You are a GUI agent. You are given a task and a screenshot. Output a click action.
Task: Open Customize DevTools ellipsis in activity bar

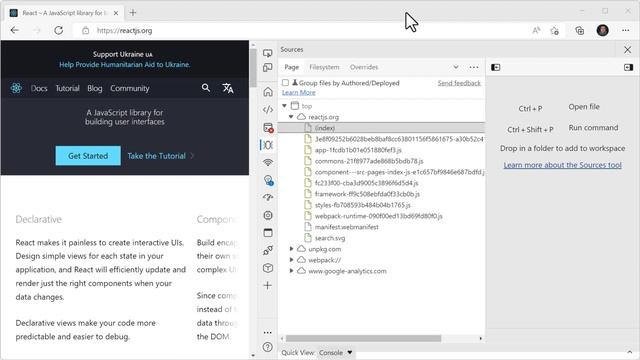point(267,333)
